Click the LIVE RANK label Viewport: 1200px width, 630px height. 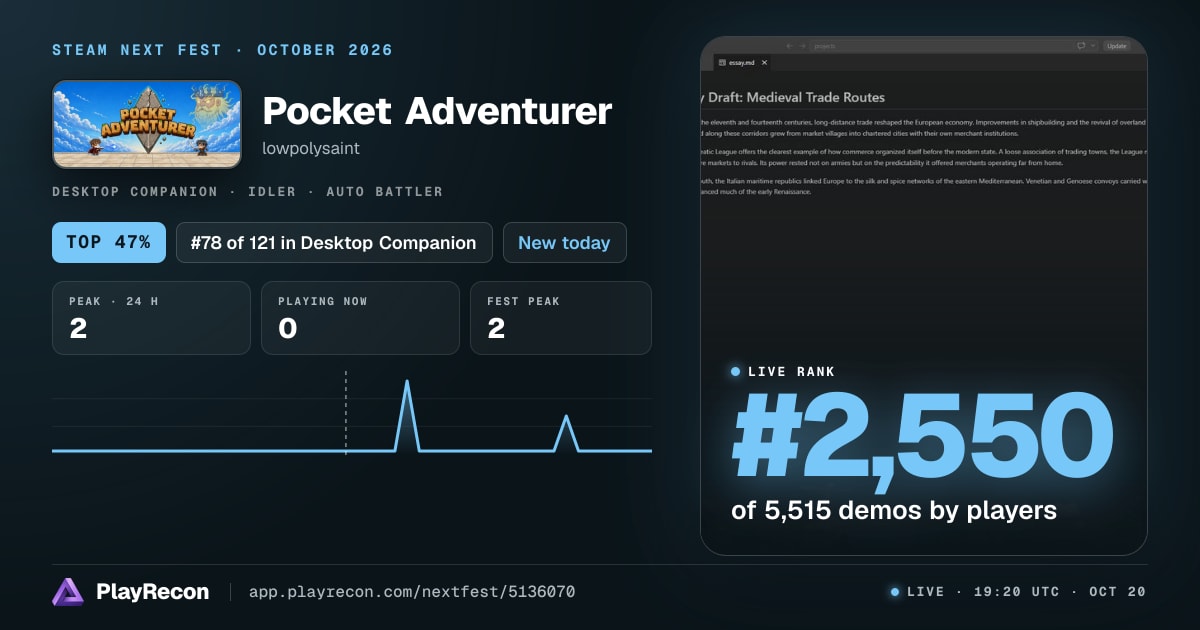point(792,372)
